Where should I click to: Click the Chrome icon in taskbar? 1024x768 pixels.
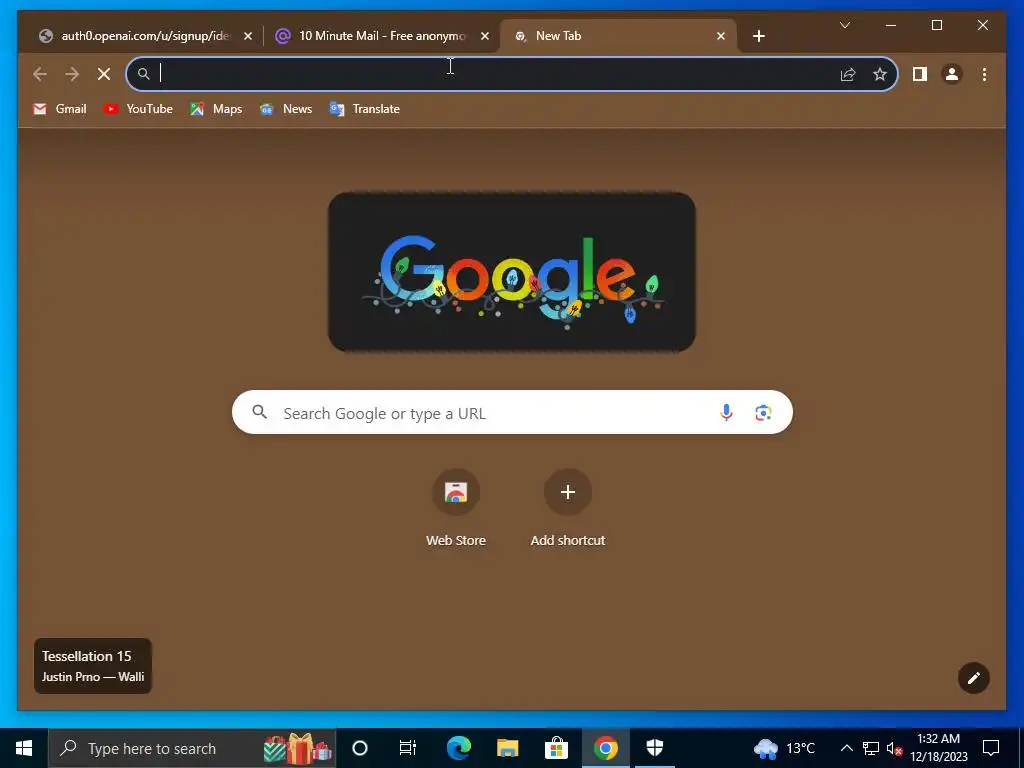(605, 748)
